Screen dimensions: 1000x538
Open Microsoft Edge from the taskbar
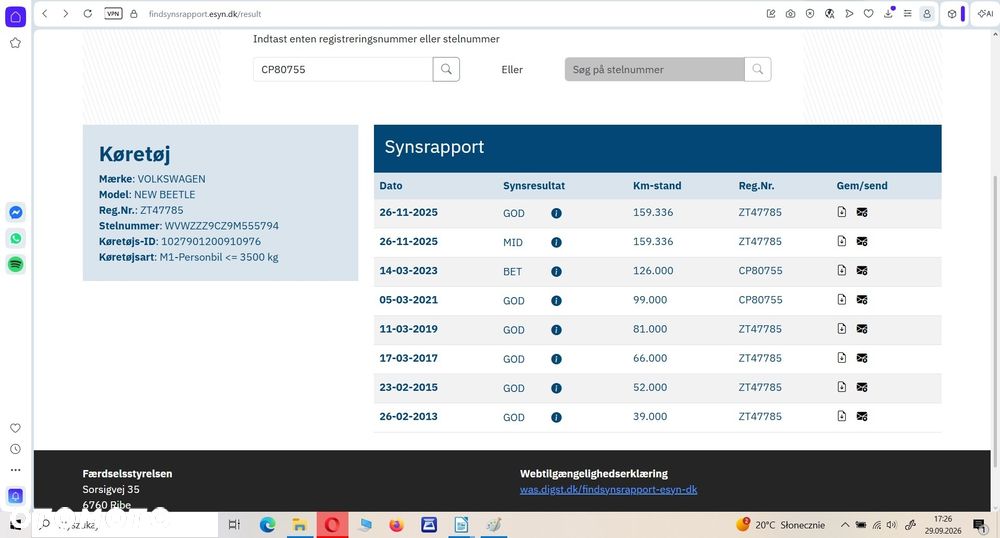[267, 525]
